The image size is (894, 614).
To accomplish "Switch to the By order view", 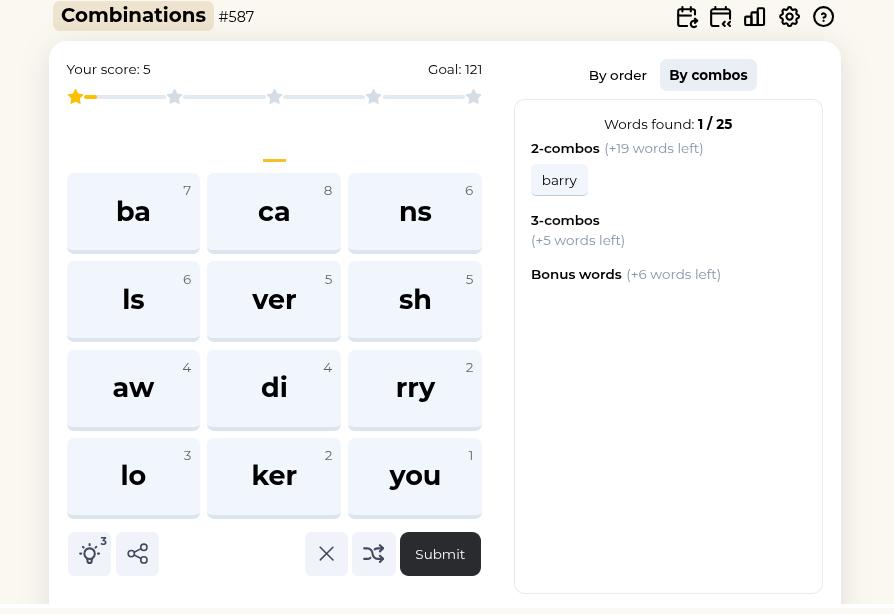I will coord(617,75).
